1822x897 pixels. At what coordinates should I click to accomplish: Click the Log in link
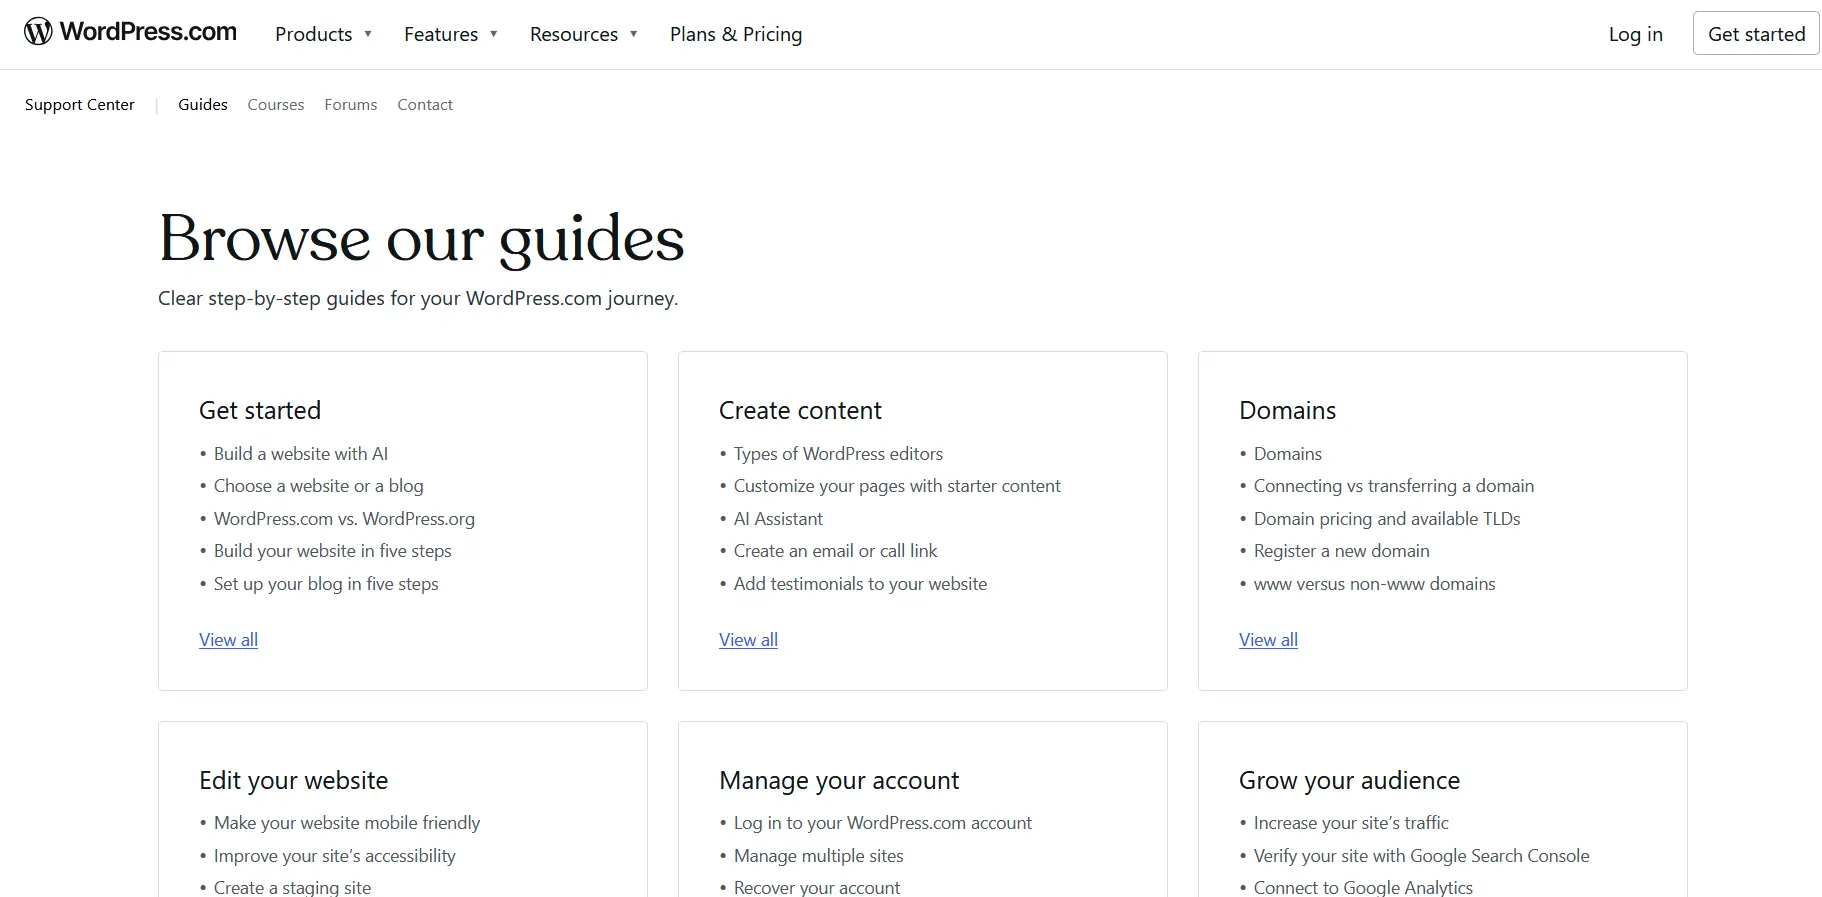pos(1635,34)
